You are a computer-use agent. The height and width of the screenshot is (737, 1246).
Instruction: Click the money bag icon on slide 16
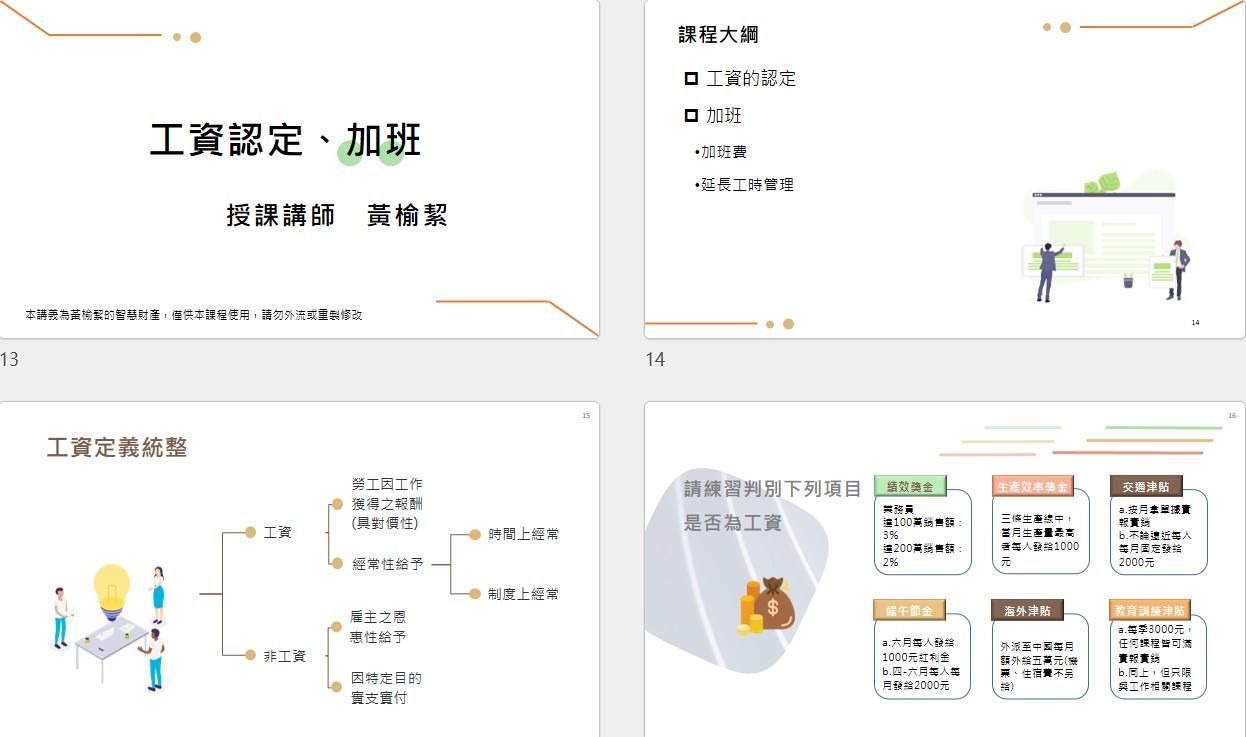tap(773, 603)
